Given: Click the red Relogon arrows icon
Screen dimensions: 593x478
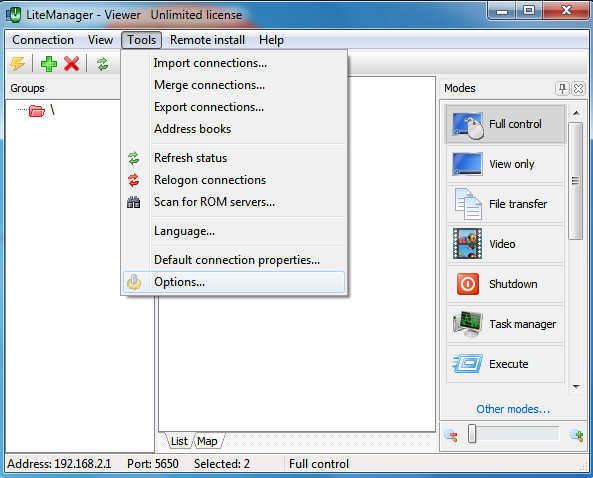Looking at the screenshot, I should coord(134,180).
